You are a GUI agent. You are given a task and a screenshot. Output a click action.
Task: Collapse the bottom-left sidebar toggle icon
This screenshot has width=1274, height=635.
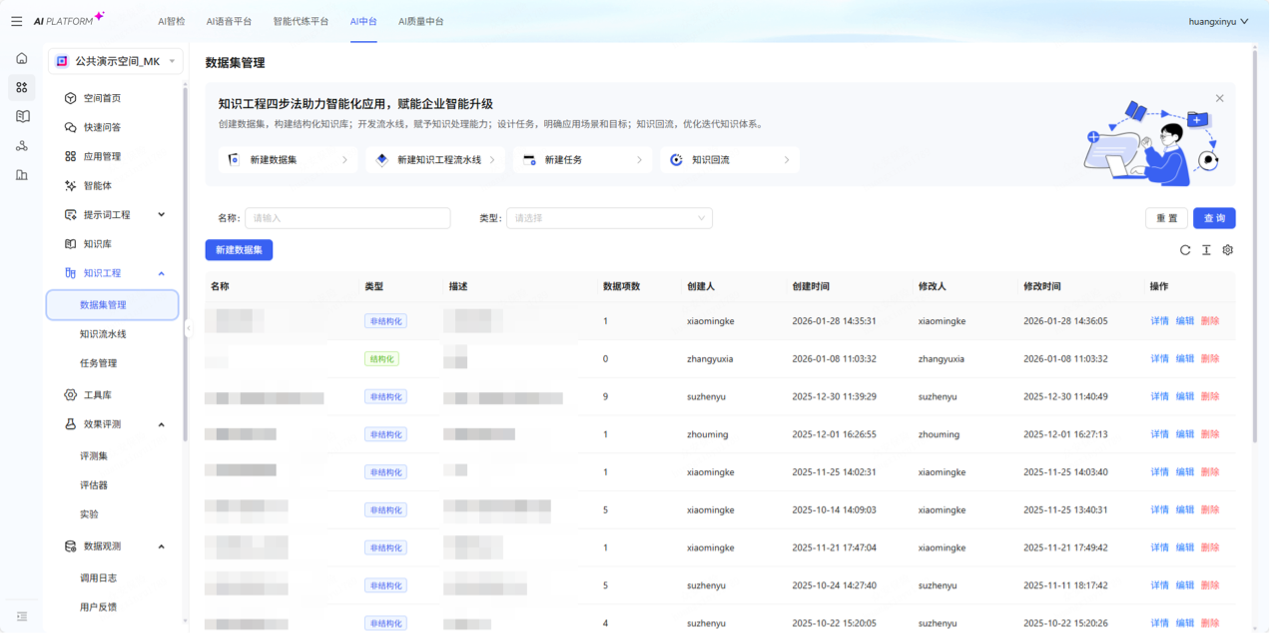pyautogui.click(x=22, y=616)
